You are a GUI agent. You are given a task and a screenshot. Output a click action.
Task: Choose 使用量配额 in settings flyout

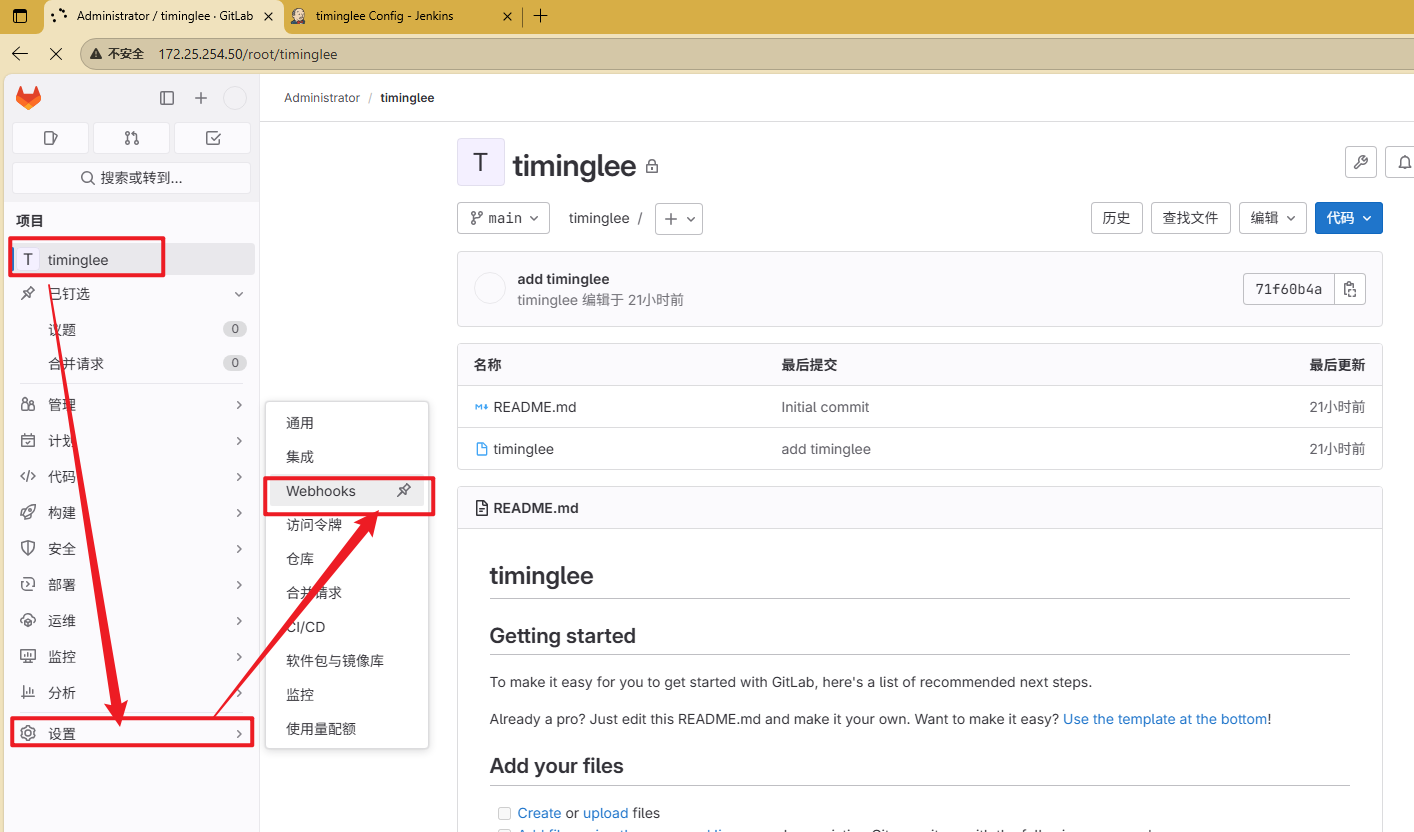pyautogui.click(x=347, y=729)
